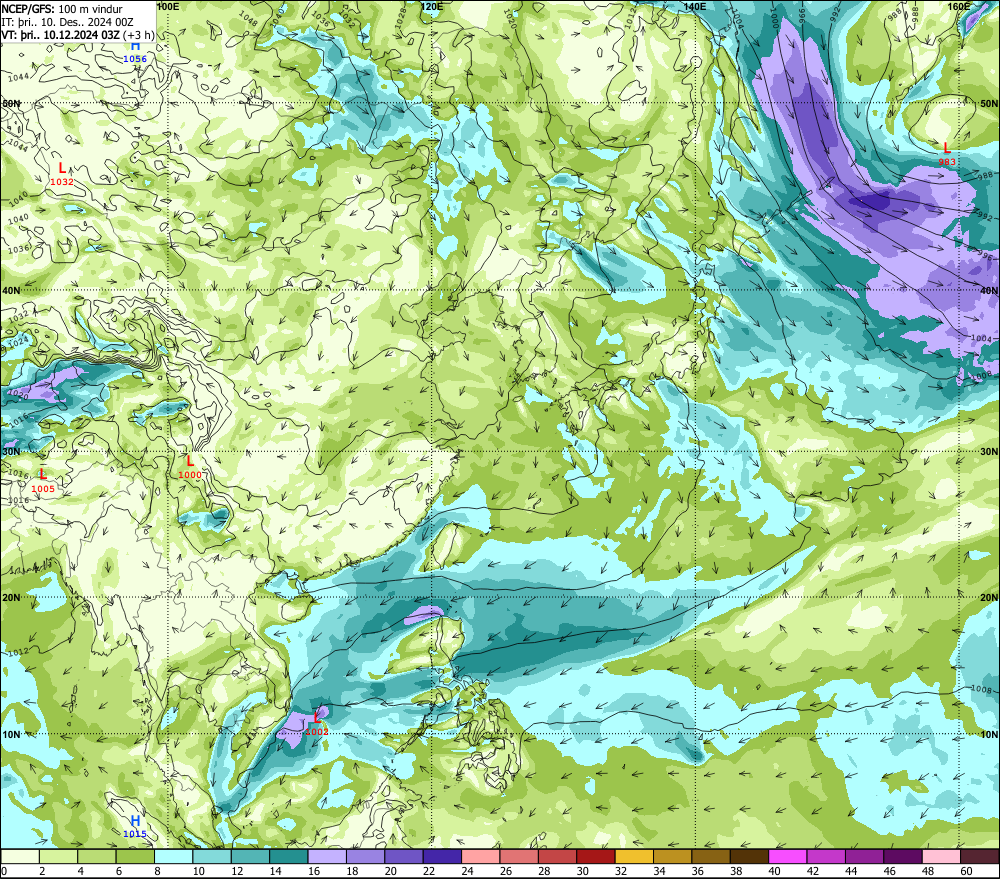Click the deep indigo 22–24 legend swatch
This screenshot has height=879, width=1000.
point(442,856)
